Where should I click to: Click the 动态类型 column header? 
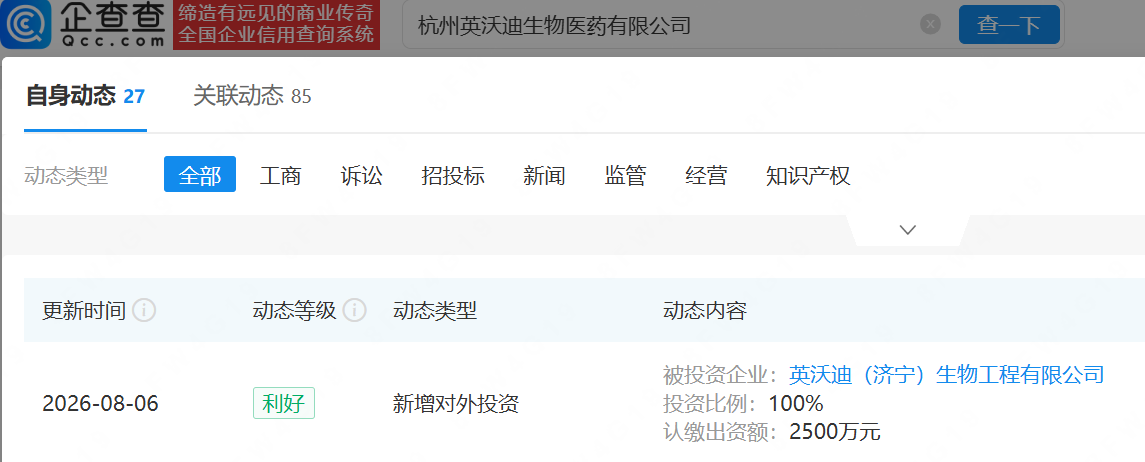click(x=434, y=311)
